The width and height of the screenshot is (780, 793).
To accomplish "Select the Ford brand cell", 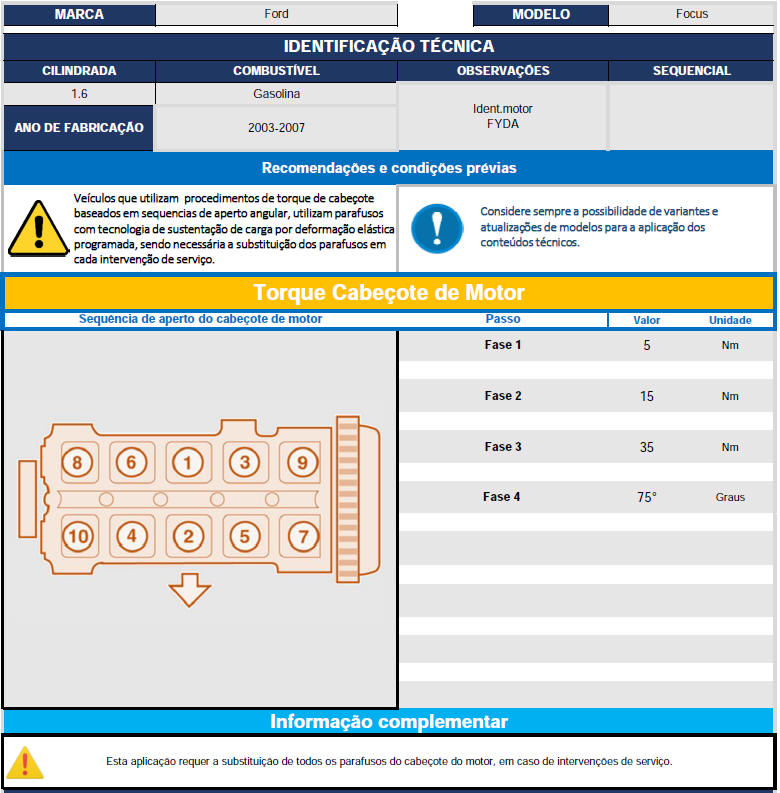I will 276,14.
